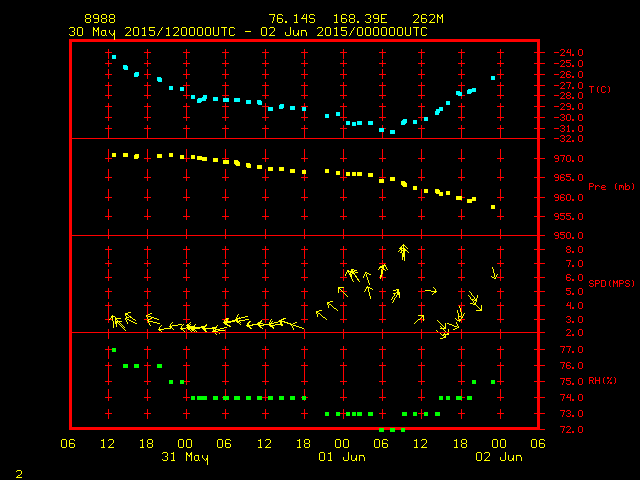Click the page number 2 below the chart
The width and height of the screenshot is (640, 480).
click(x=19, y=474)
